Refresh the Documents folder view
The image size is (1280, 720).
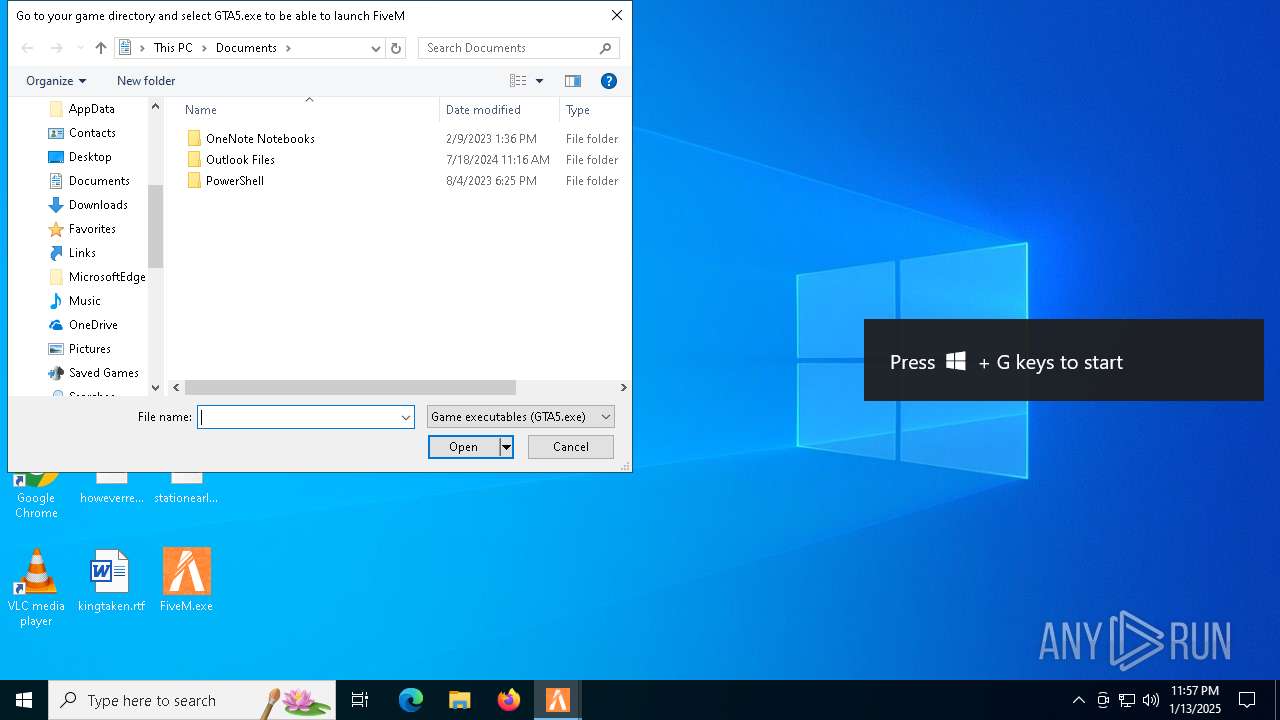click(396, 48)
